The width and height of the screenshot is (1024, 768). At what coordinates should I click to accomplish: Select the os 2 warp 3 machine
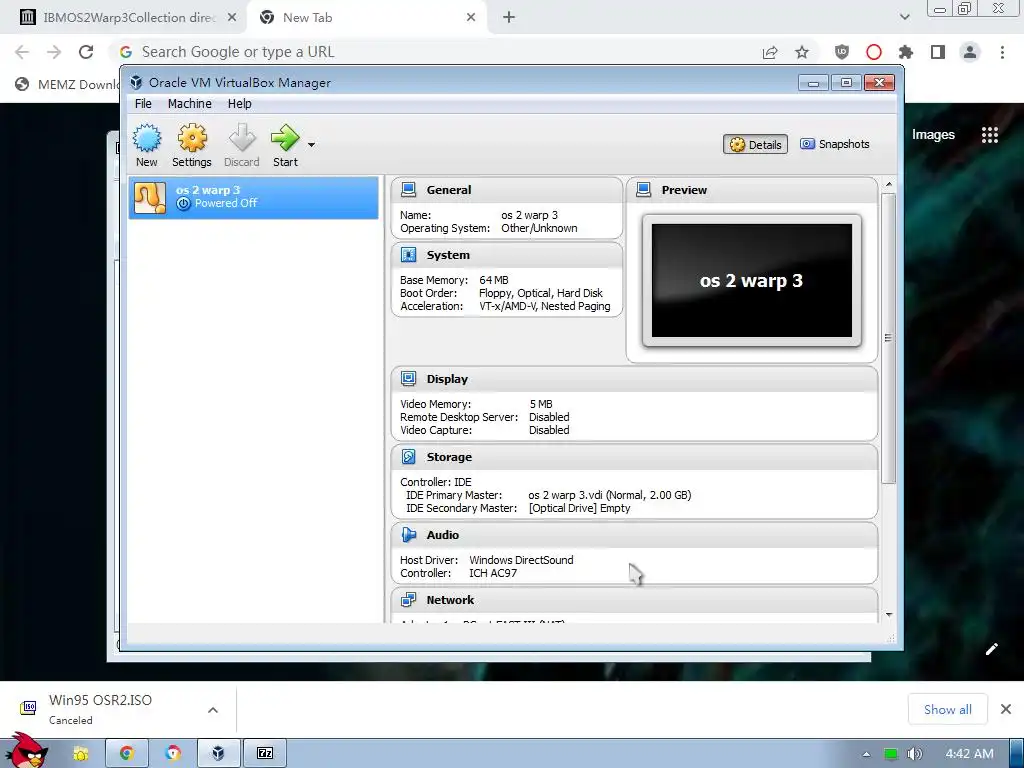pyautogui.click(x=253, y=197)
